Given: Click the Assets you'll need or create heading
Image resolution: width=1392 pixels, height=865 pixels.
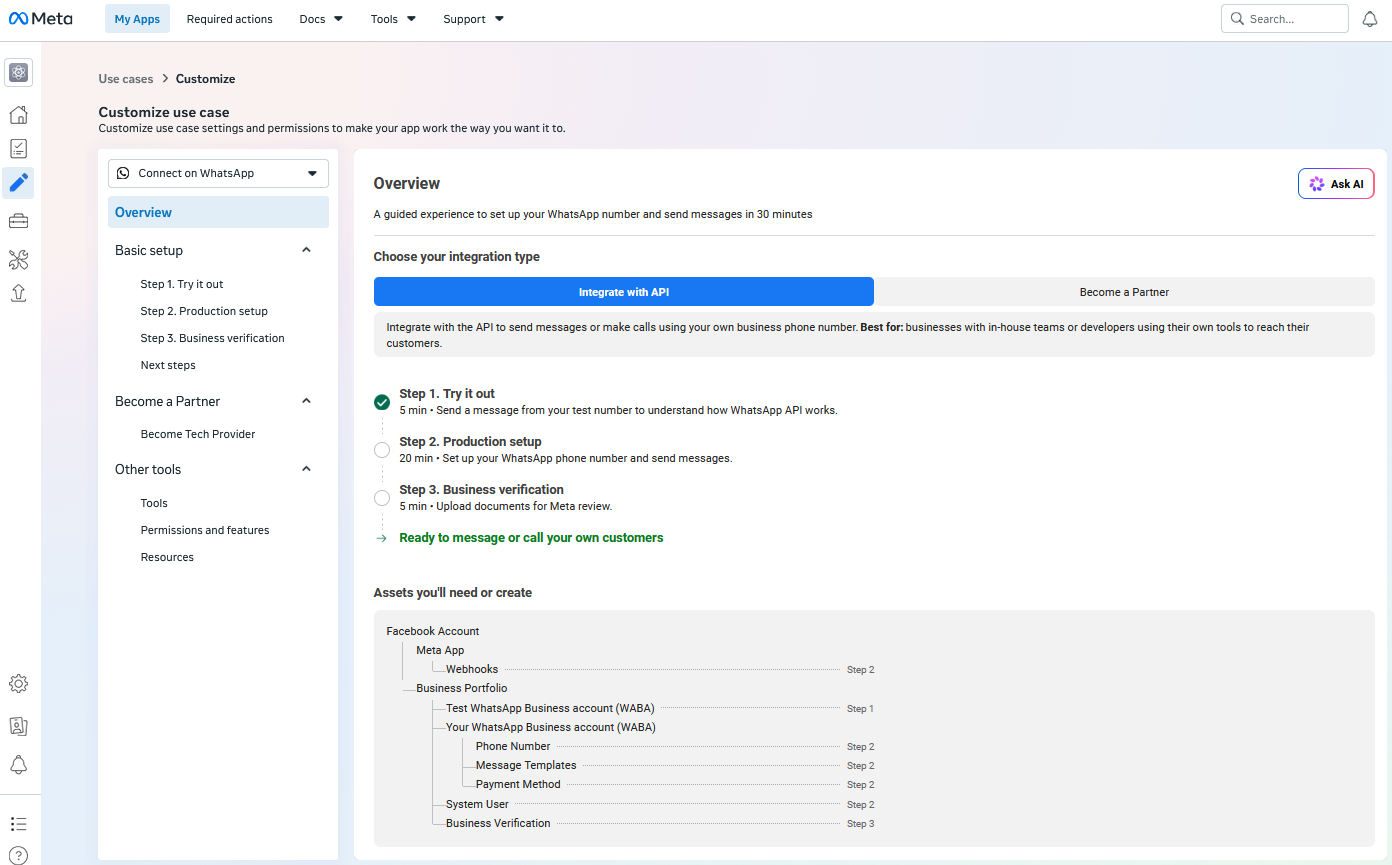Looking at the screenshot, I should (453, 593).
